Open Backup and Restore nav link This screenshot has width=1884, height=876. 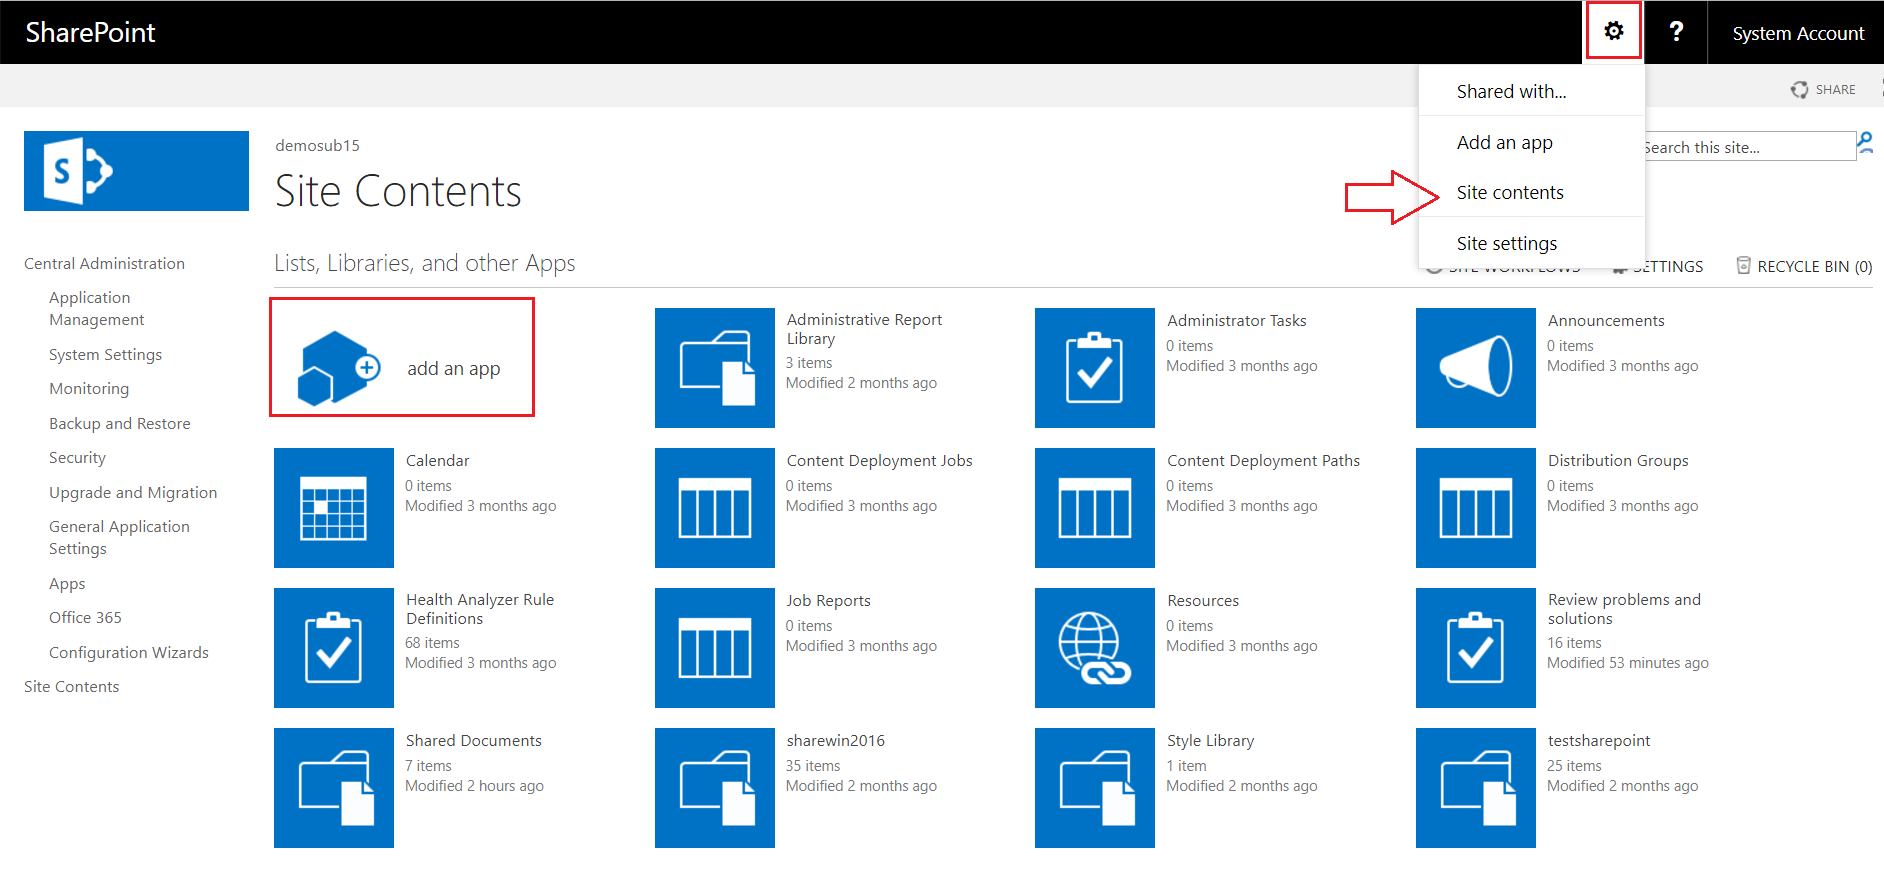coord(119,423)
